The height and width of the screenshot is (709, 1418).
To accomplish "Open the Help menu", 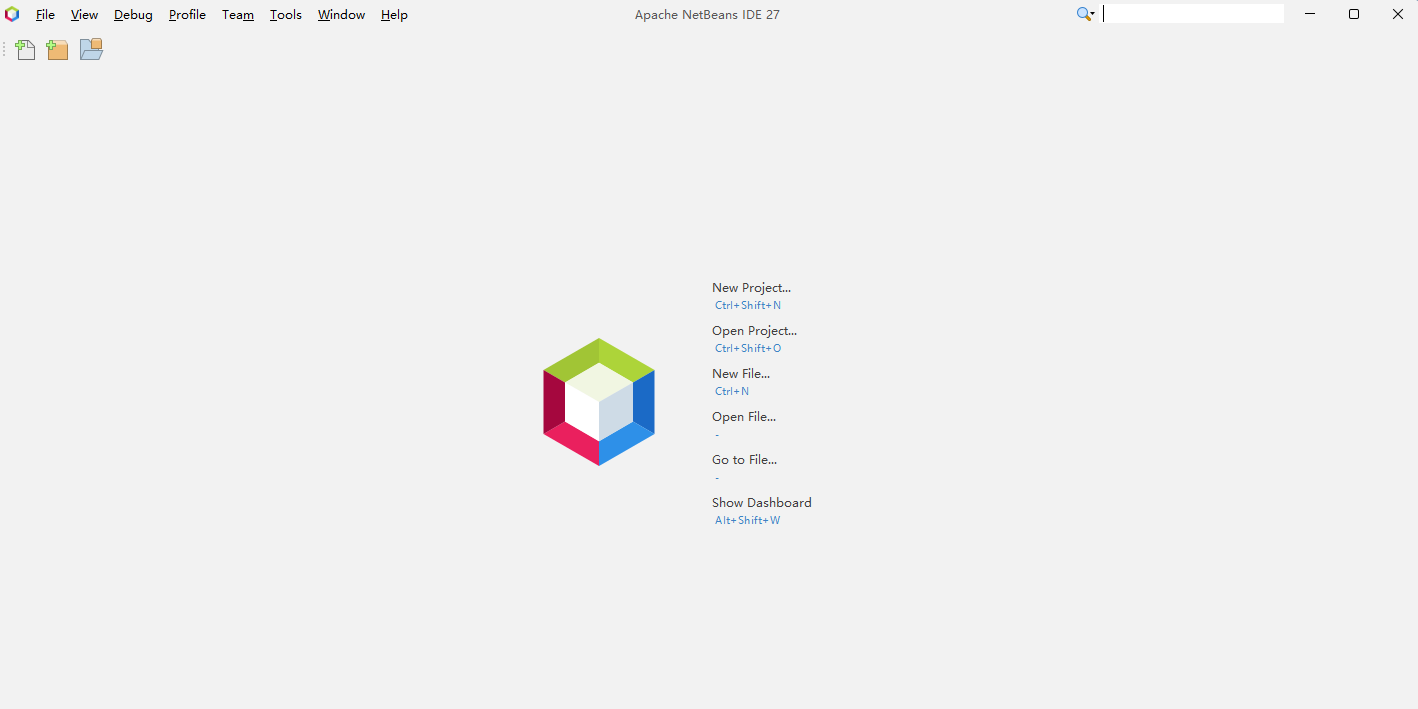I will [393, 14].
